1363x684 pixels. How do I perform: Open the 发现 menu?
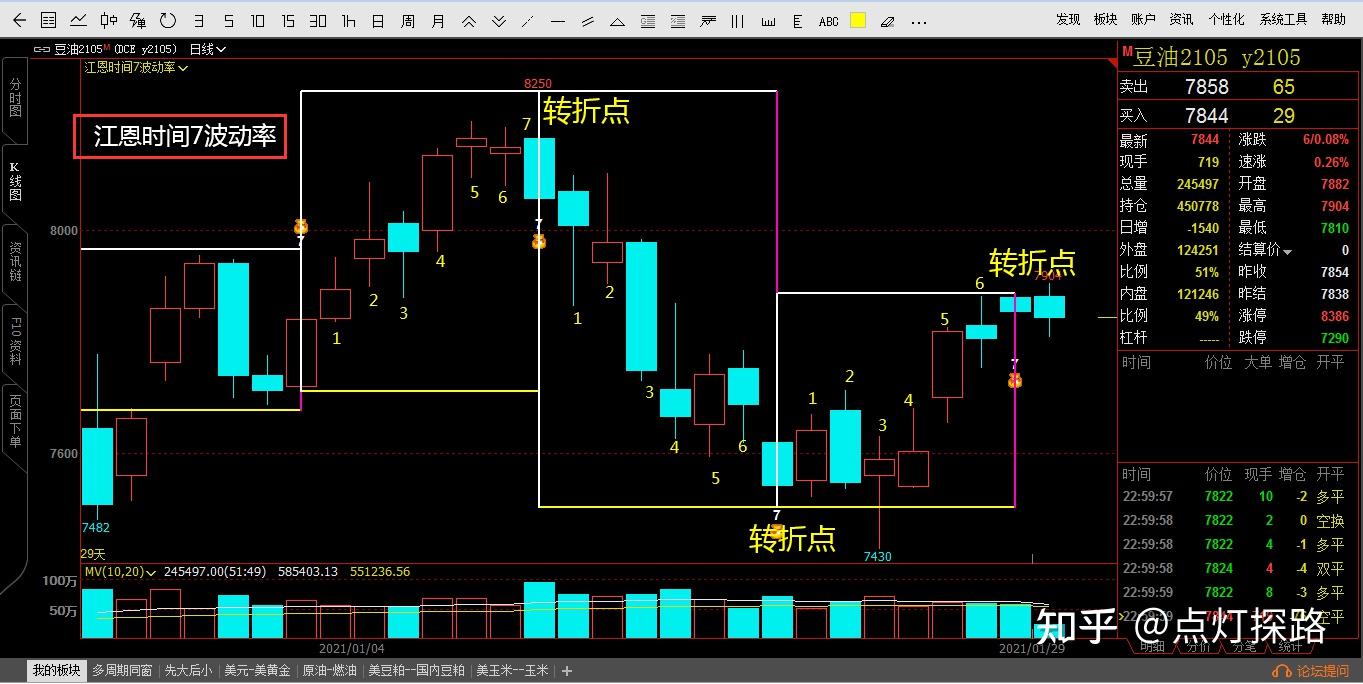(1068, 19)
